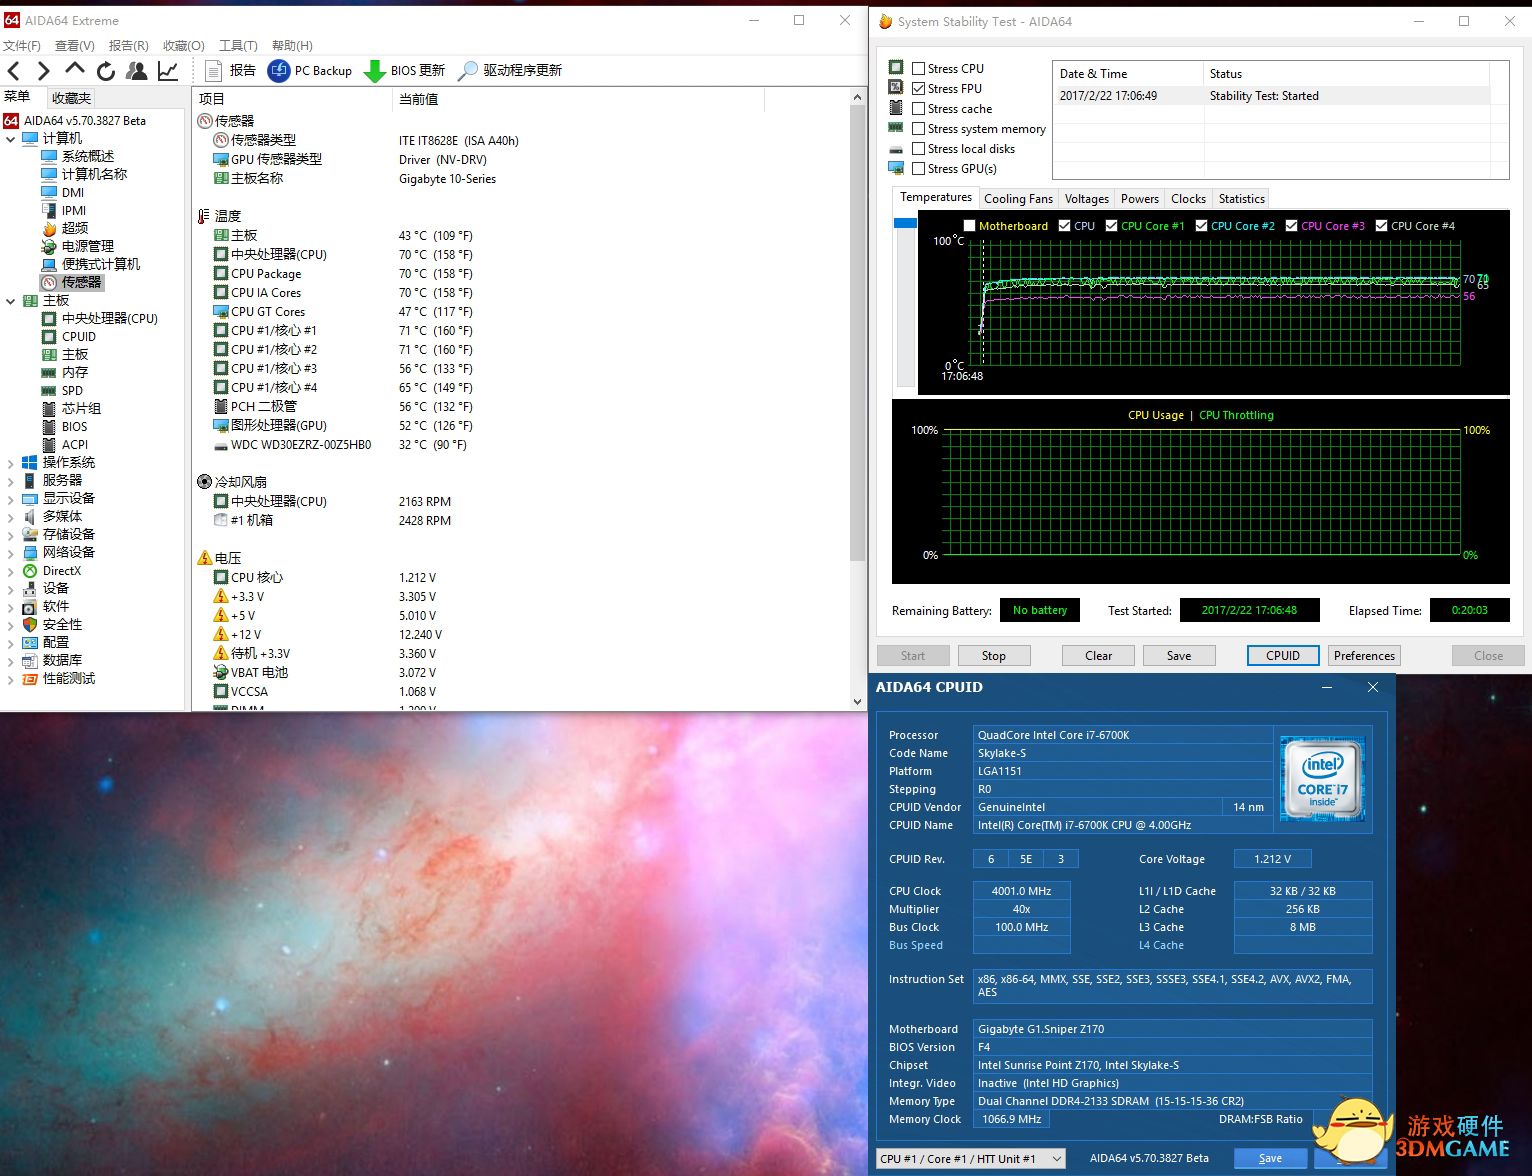Enable the Stress cache checkbox
Viewport: 1532px width, 1176px height.
[x=918, y=108]
